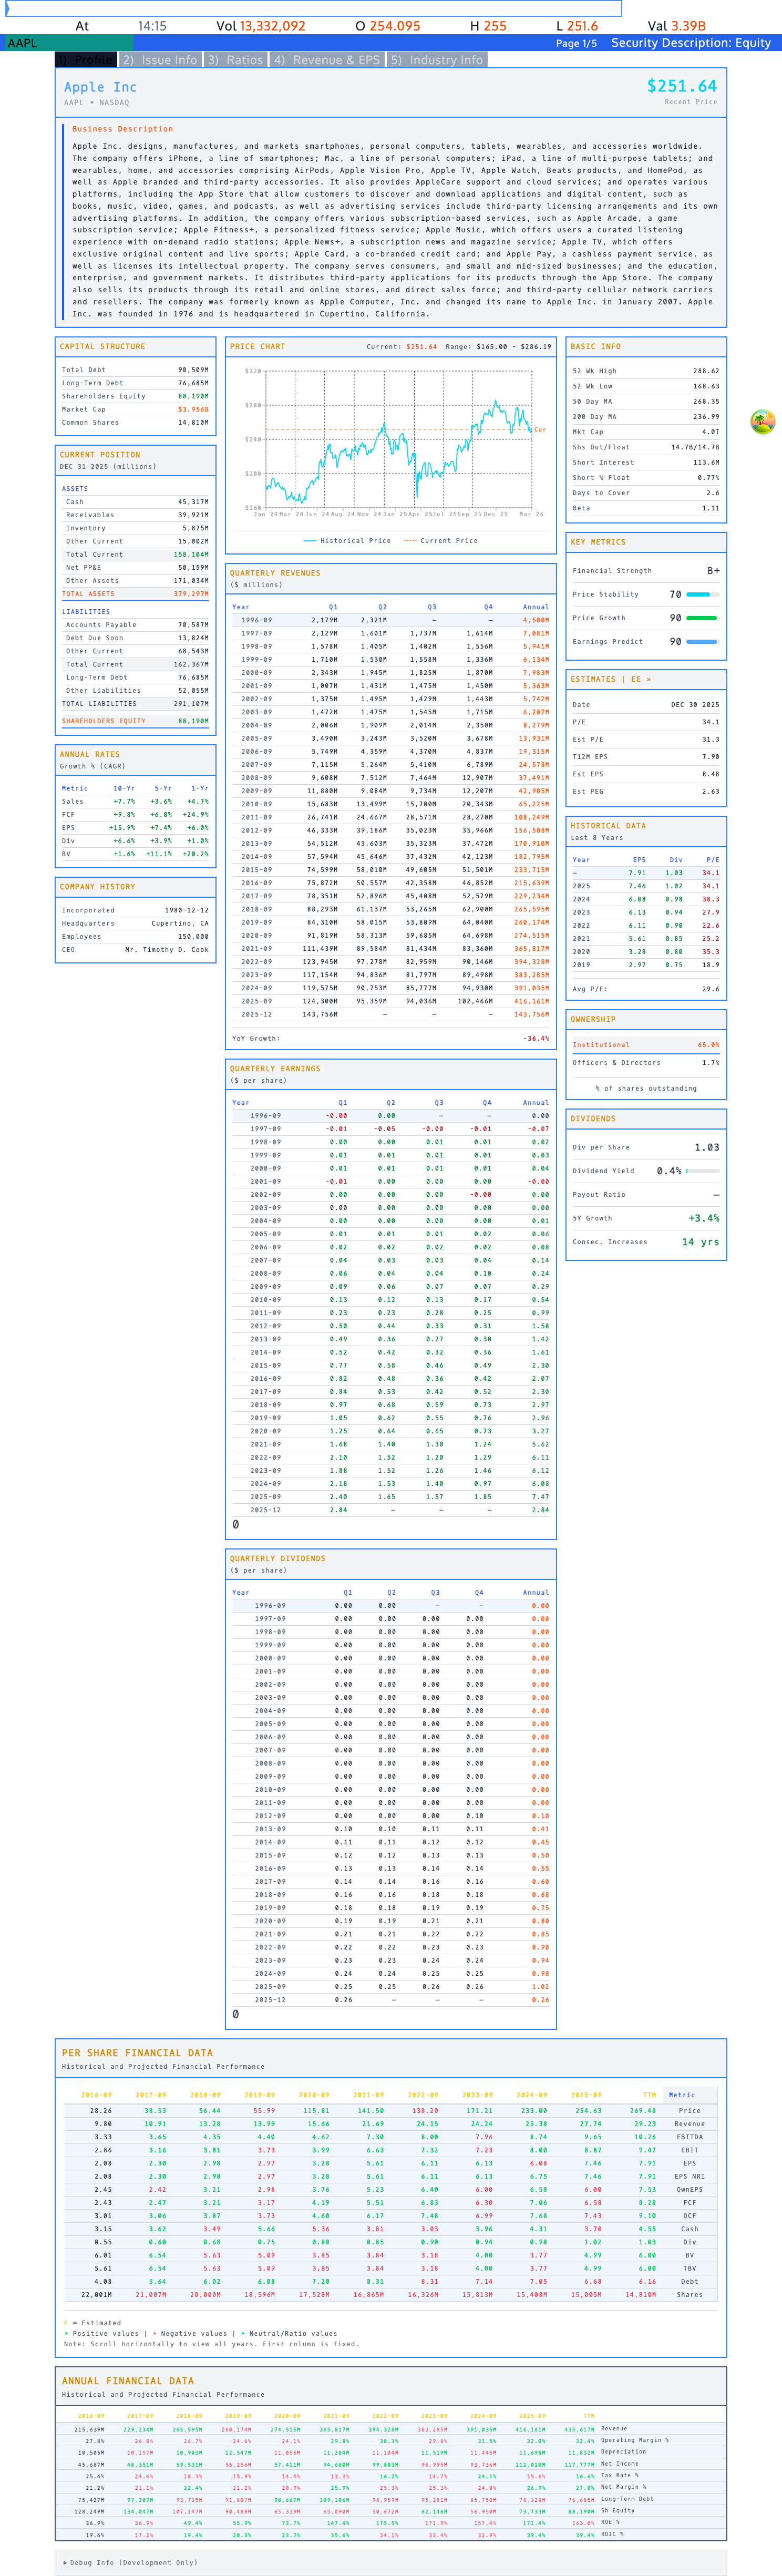Click the floating palm tree icon at right edge
782x2576 pixels.
[762, 422]
